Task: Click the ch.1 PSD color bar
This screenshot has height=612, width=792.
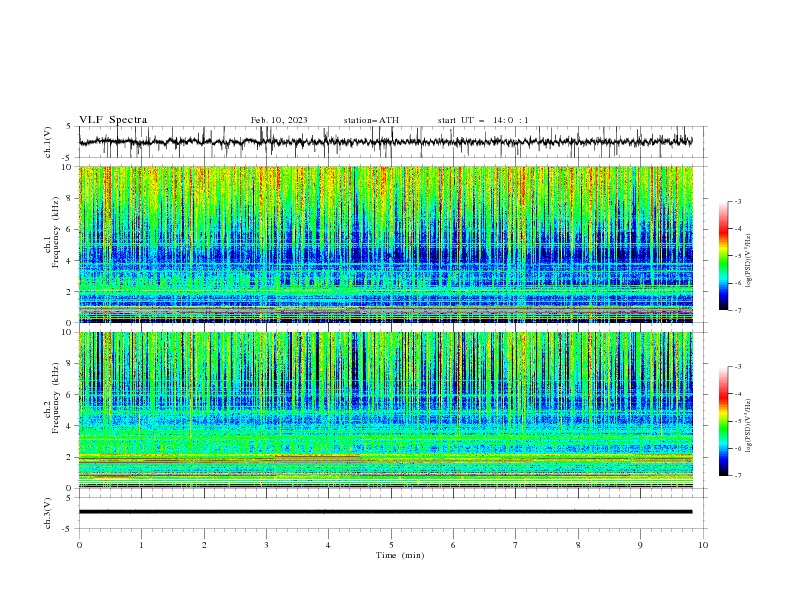Action: pos(724,256)
